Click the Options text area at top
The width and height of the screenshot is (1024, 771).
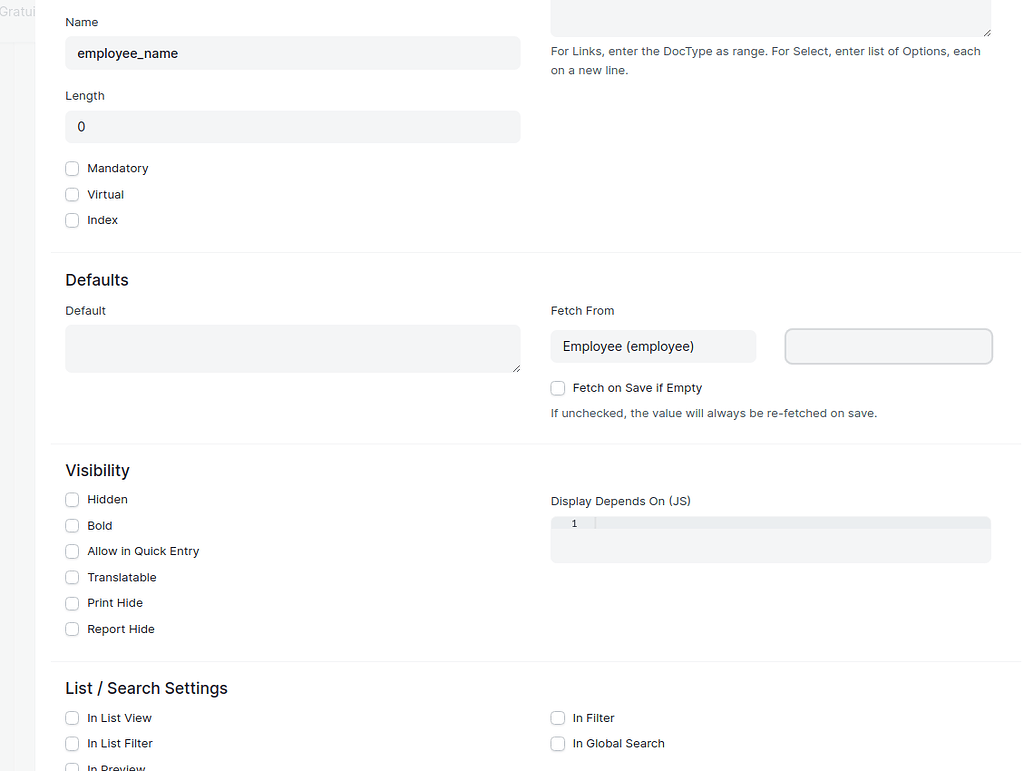coord(771,18)
